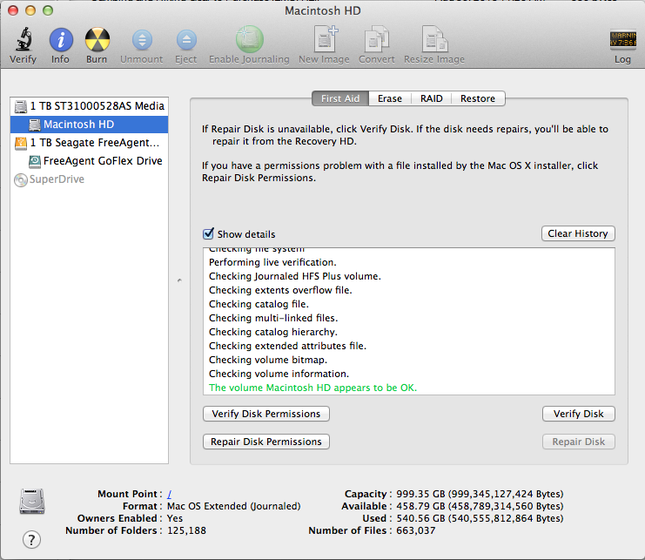The height and width of the screenshot is (560, 645).
Task: Switch to the First Aid tab
Action: pyautogui.click(x=340, y=99)
